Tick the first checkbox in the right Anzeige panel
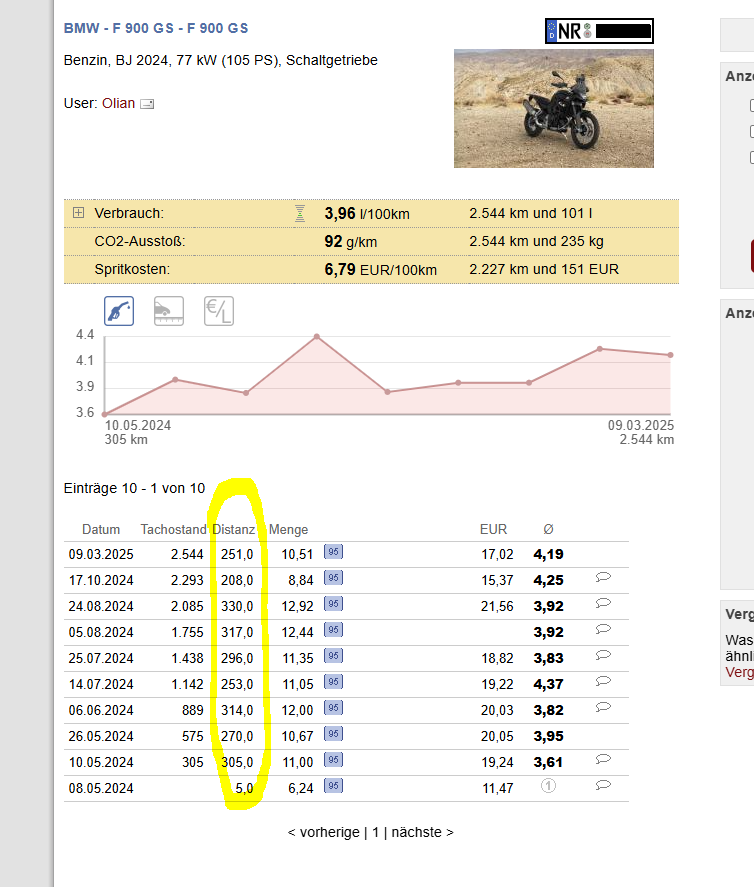 point(752,105)
